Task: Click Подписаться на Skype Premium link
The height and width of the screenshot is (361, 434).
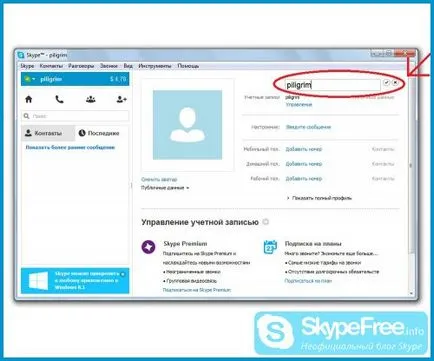Action: [x=197, y=290]
